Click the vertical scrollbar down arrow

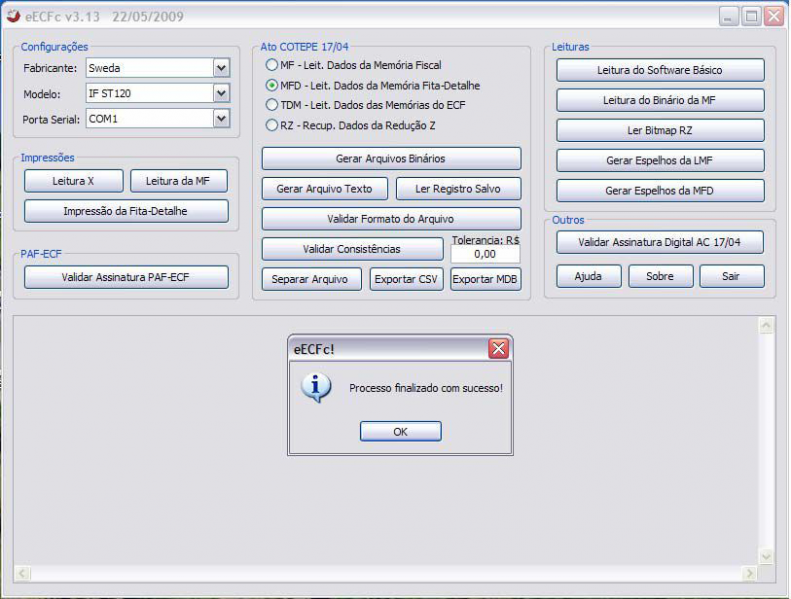766,556
